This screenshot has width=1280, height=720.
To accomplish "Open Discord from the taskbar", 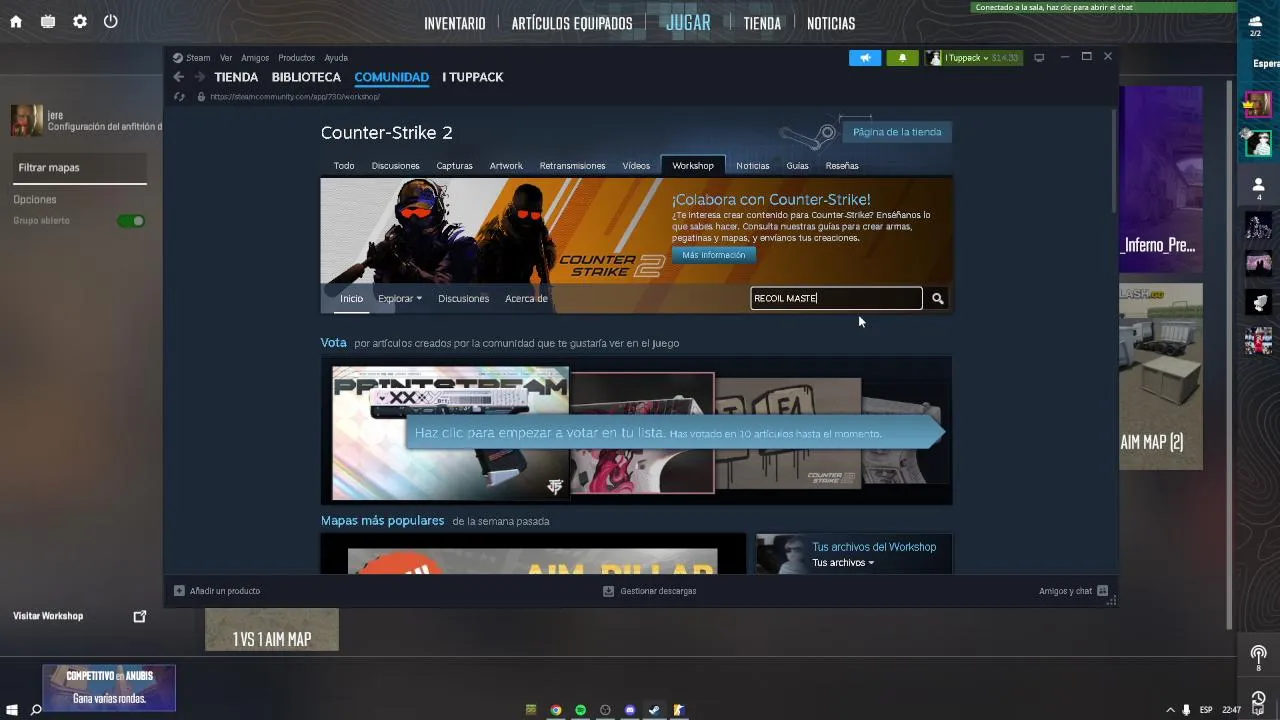I will [630, 710].
